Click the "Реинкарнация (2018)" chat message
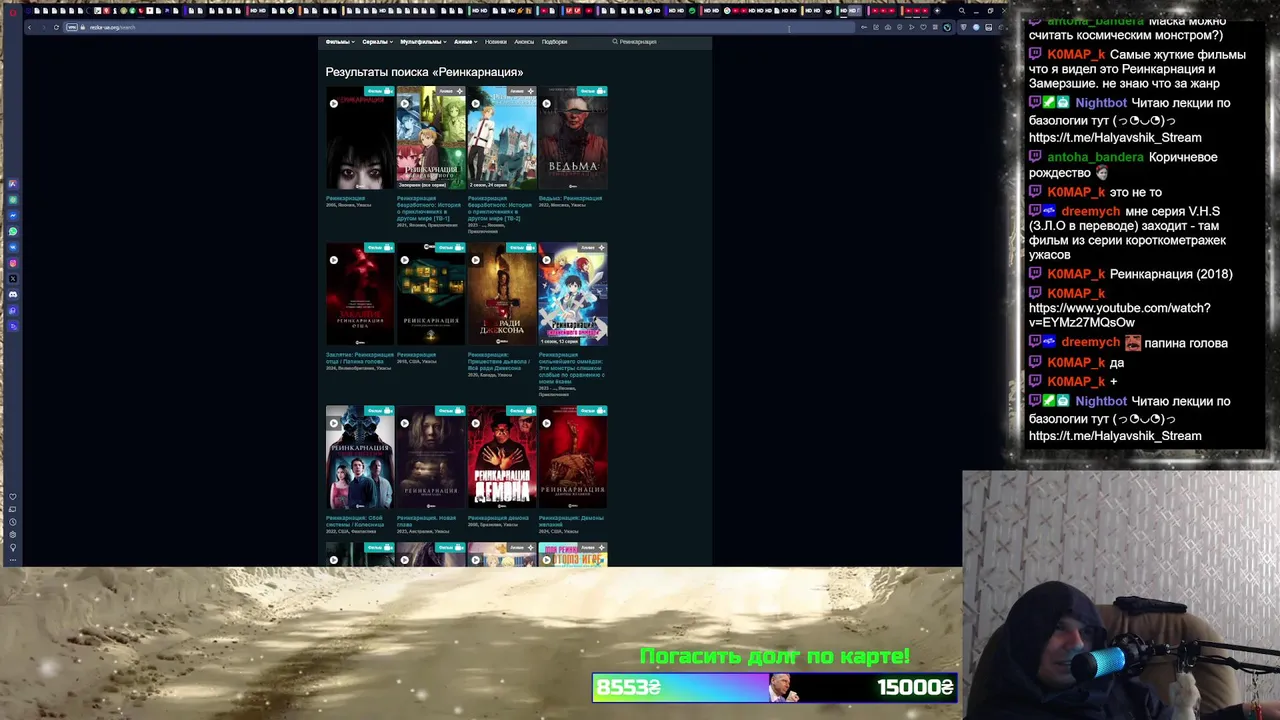The image size is (1280, 720). 1171,274
